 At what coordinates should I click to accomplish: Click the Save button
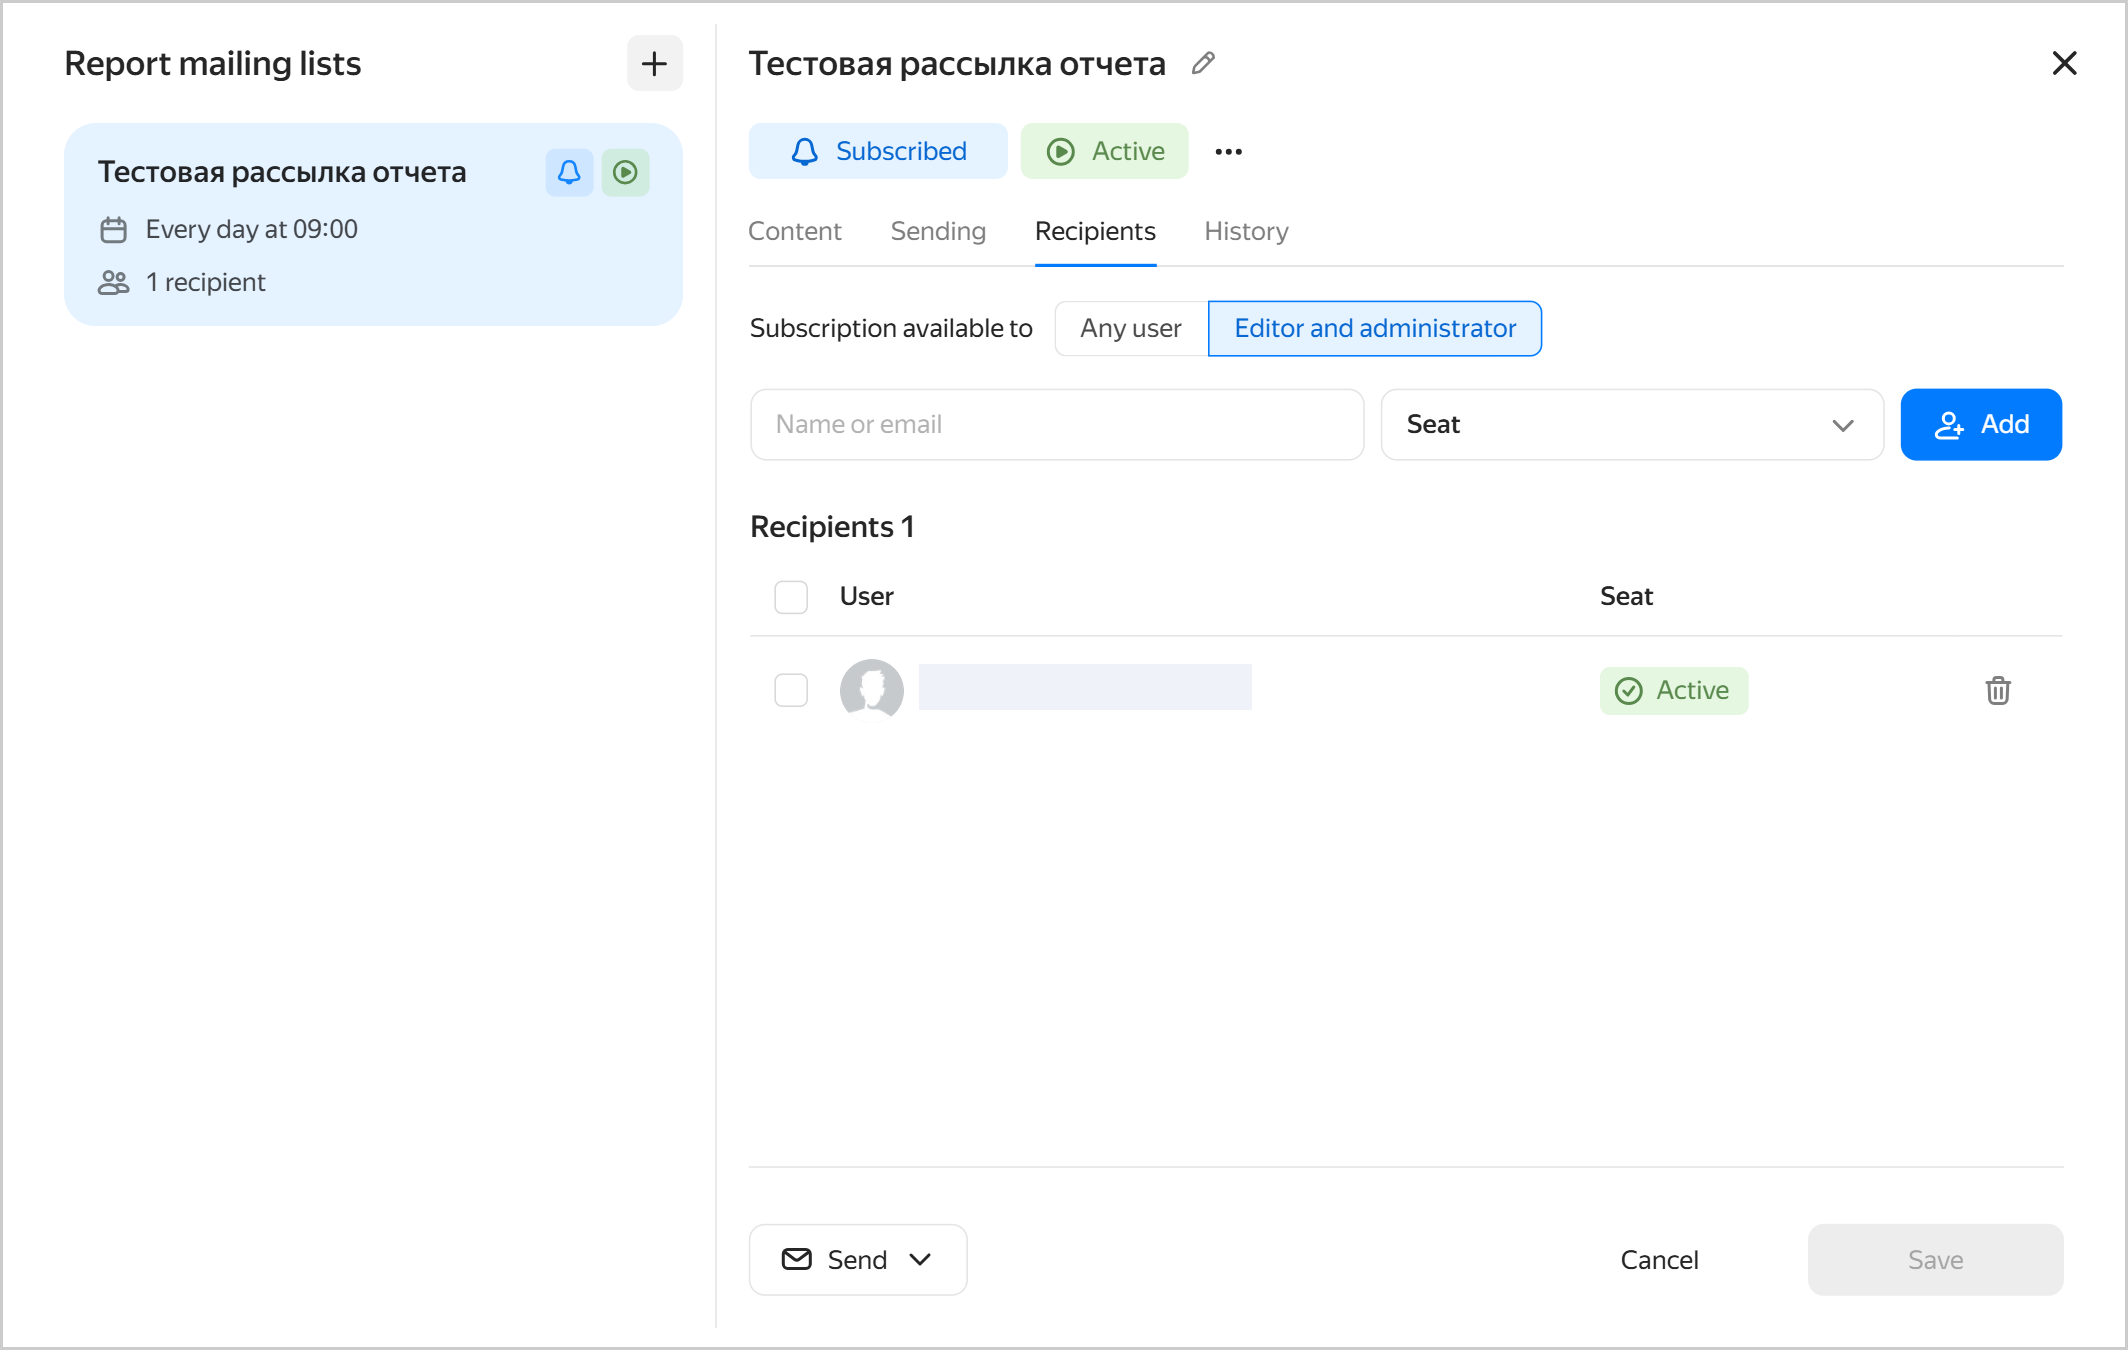(x=1935, y=1260)
